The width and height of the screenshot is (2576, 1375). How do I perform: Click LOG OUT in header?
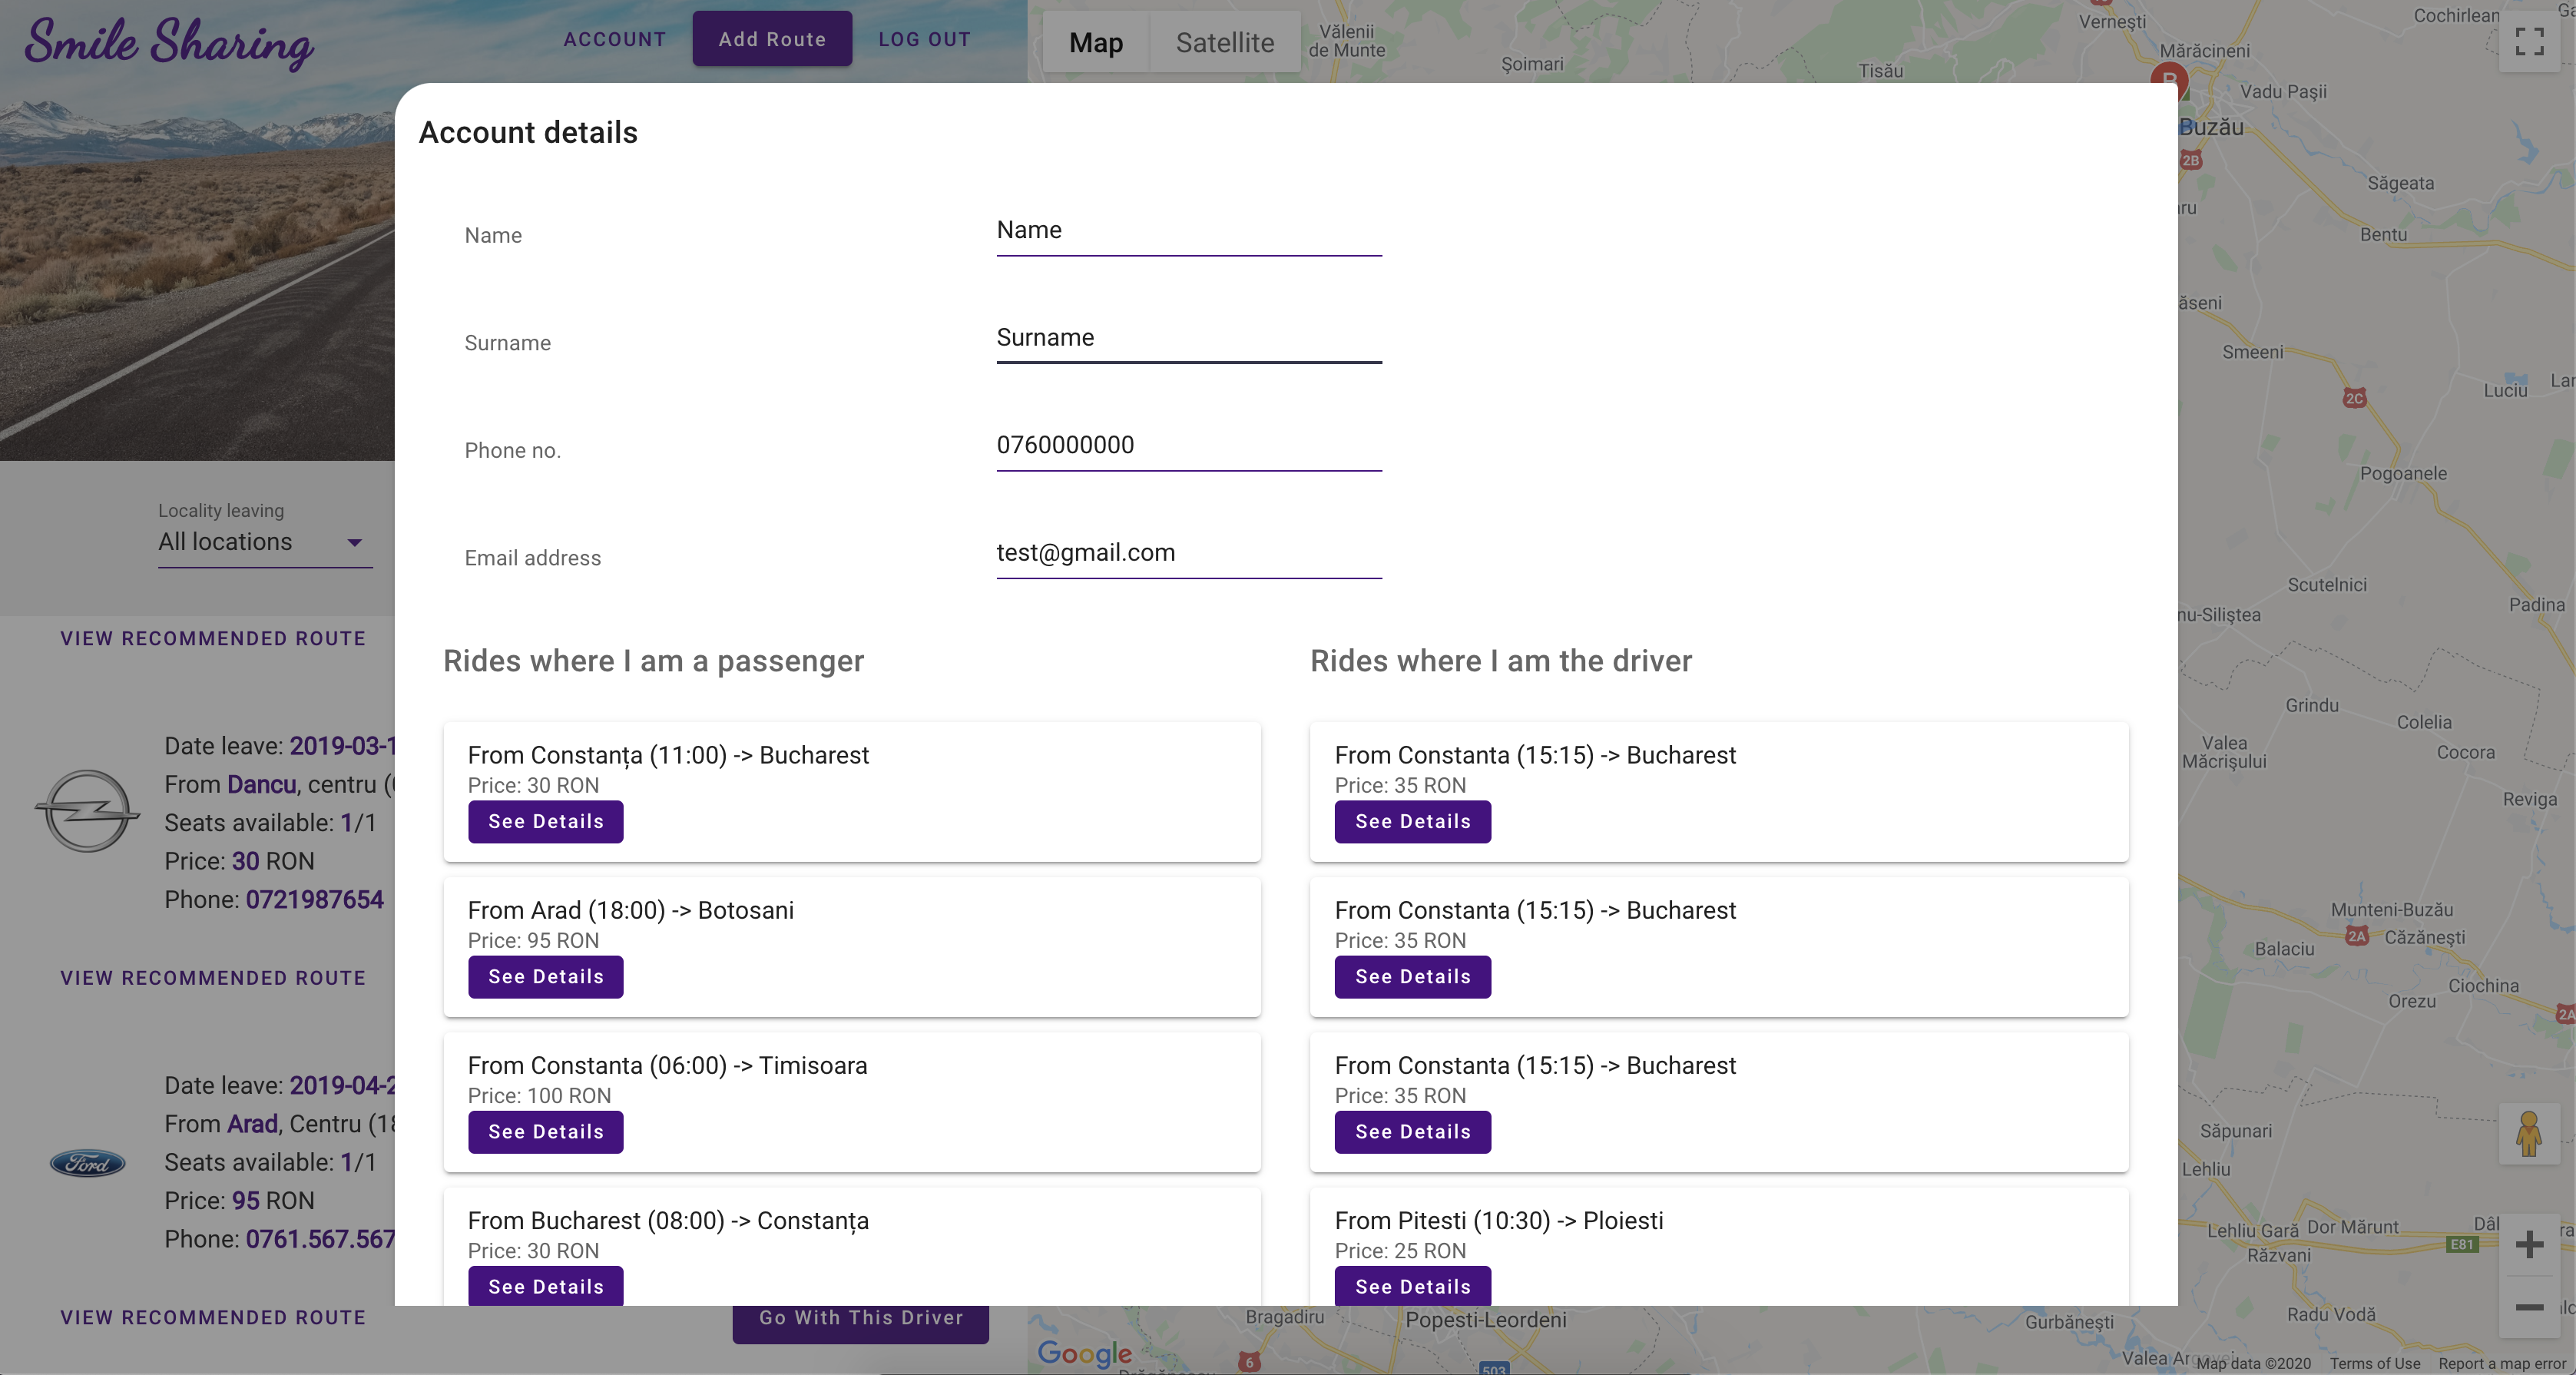[x=924, y=39]
